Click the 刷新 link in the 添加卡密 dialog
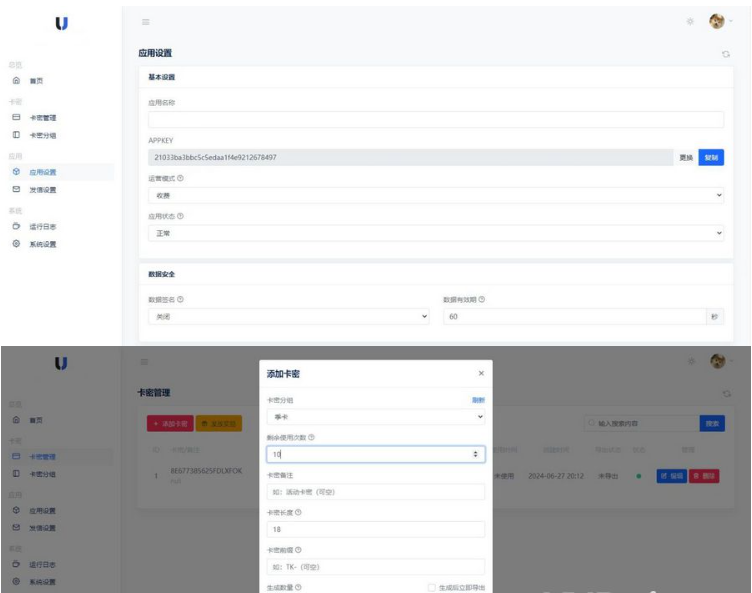 (477, 399)
